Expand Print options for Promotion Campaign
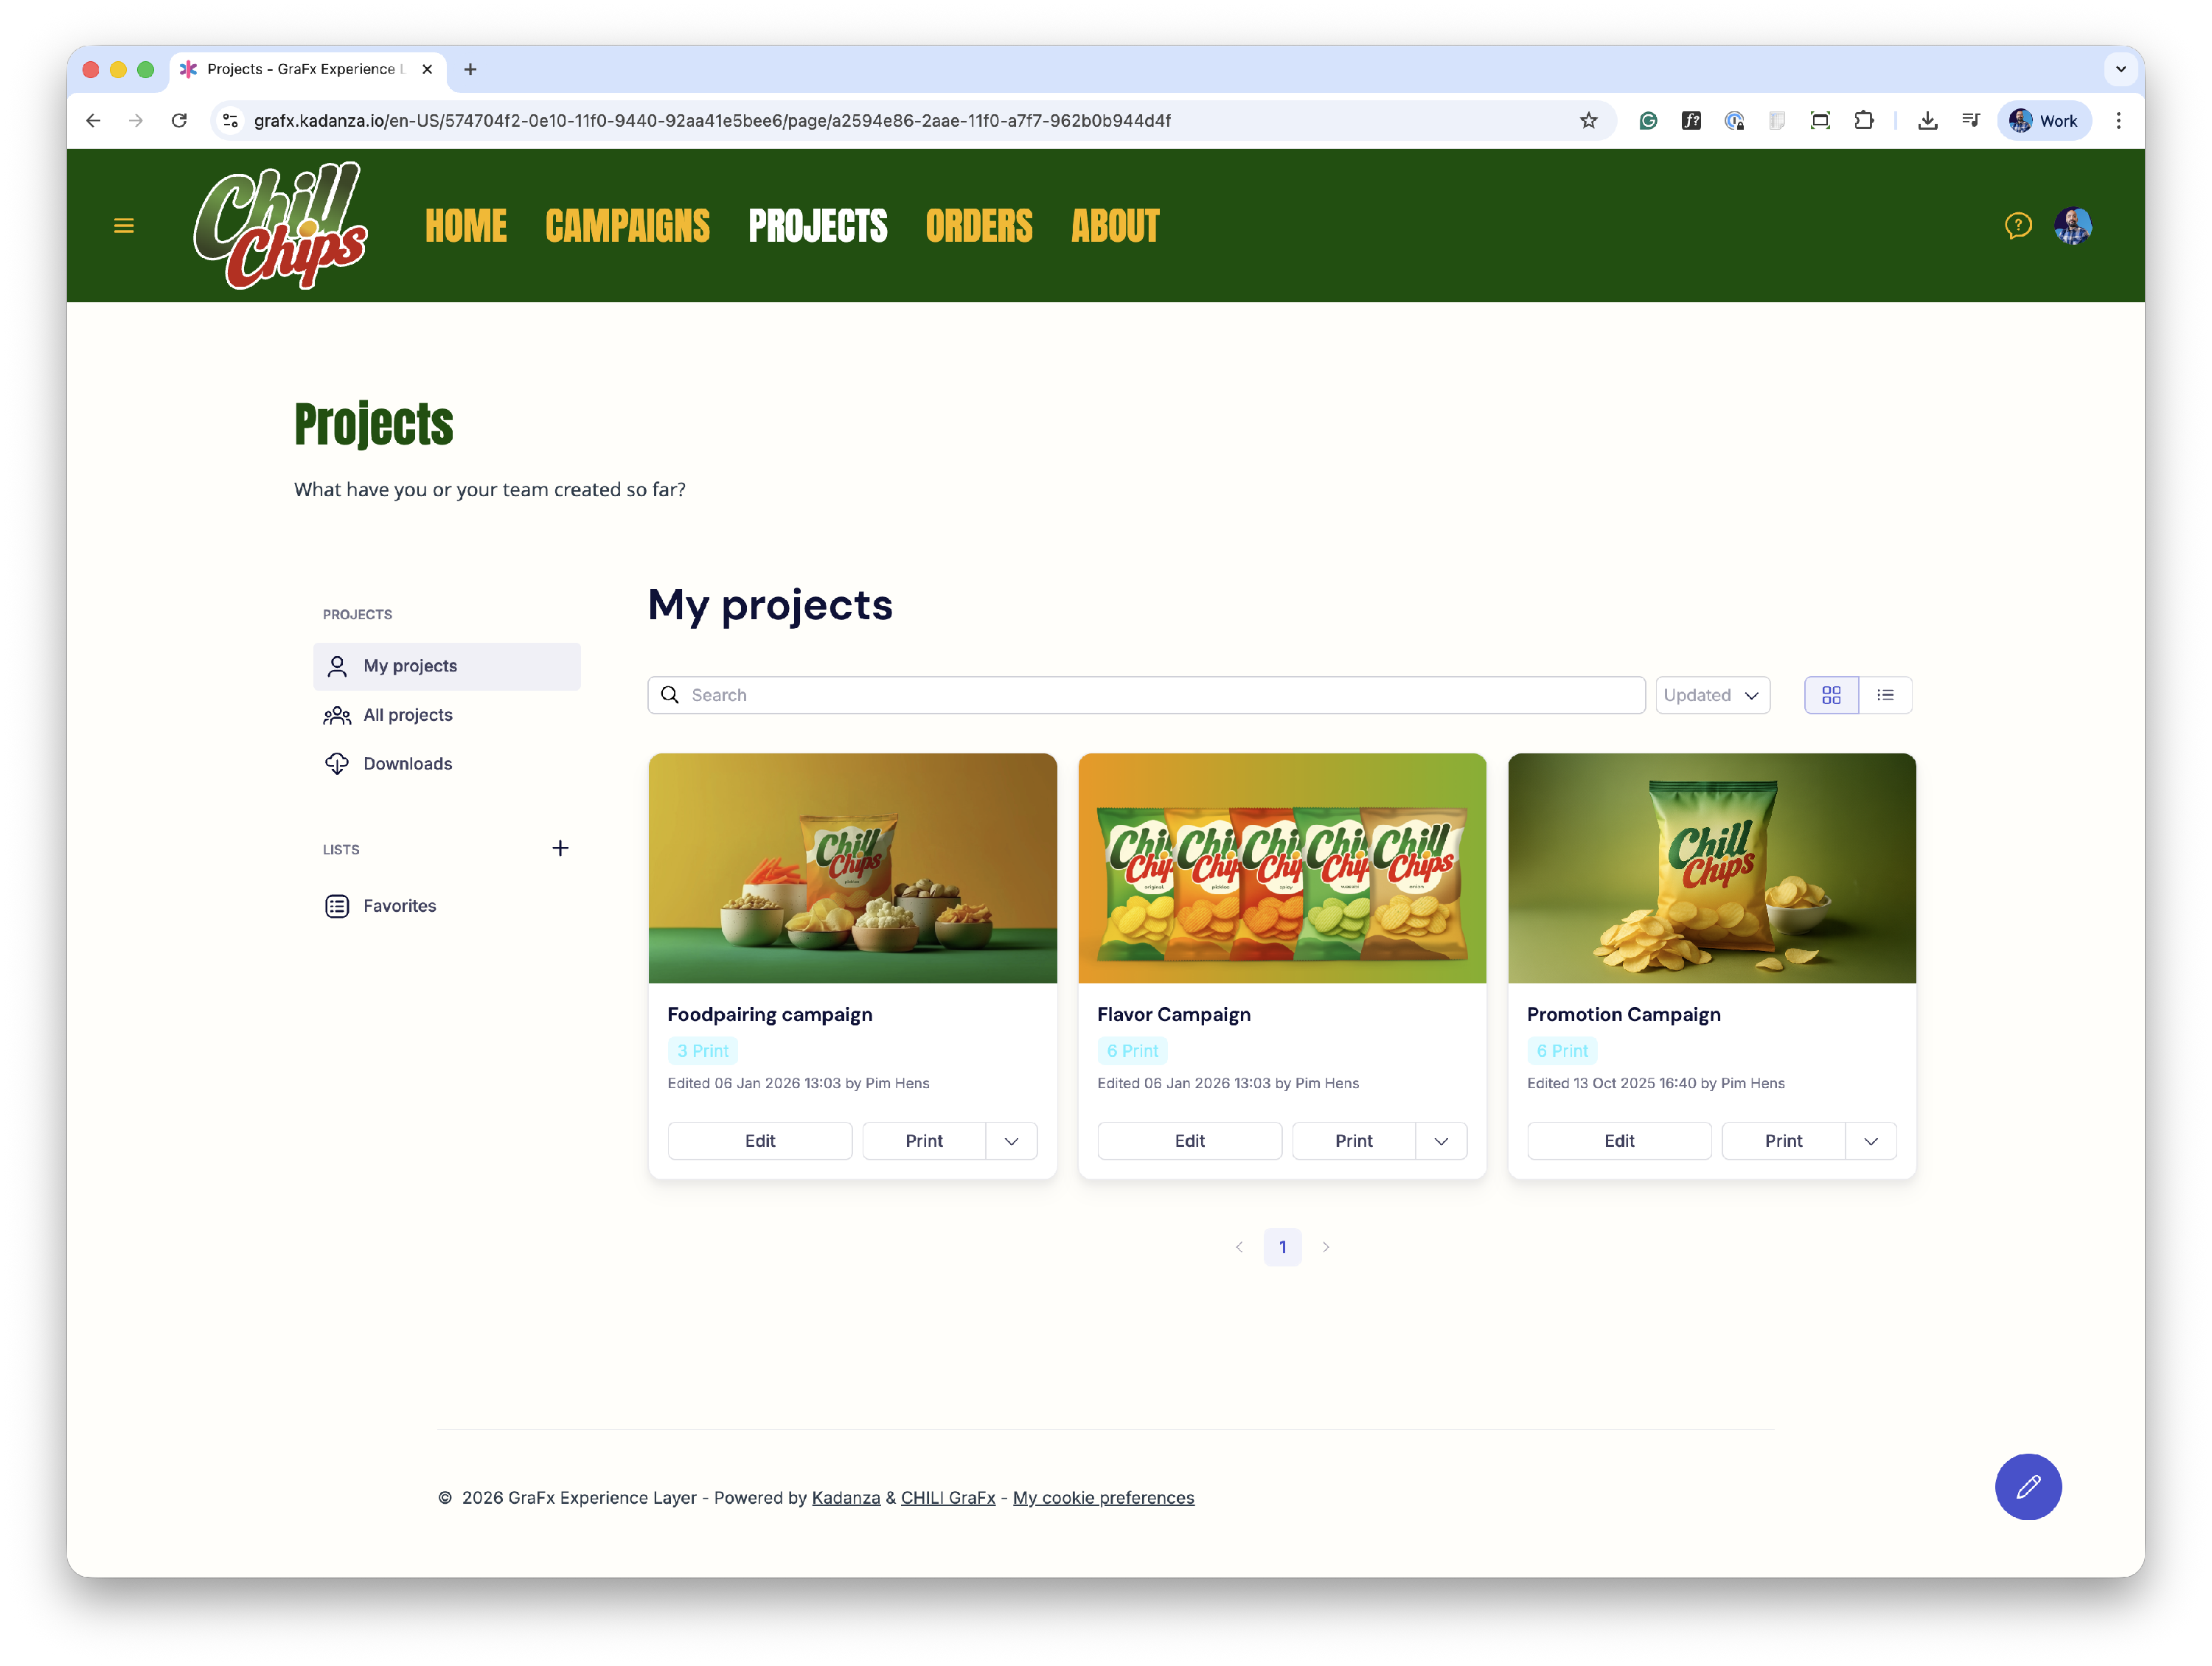The height and width of the screenshot is (1666, 2212). click(1870, 1141)
